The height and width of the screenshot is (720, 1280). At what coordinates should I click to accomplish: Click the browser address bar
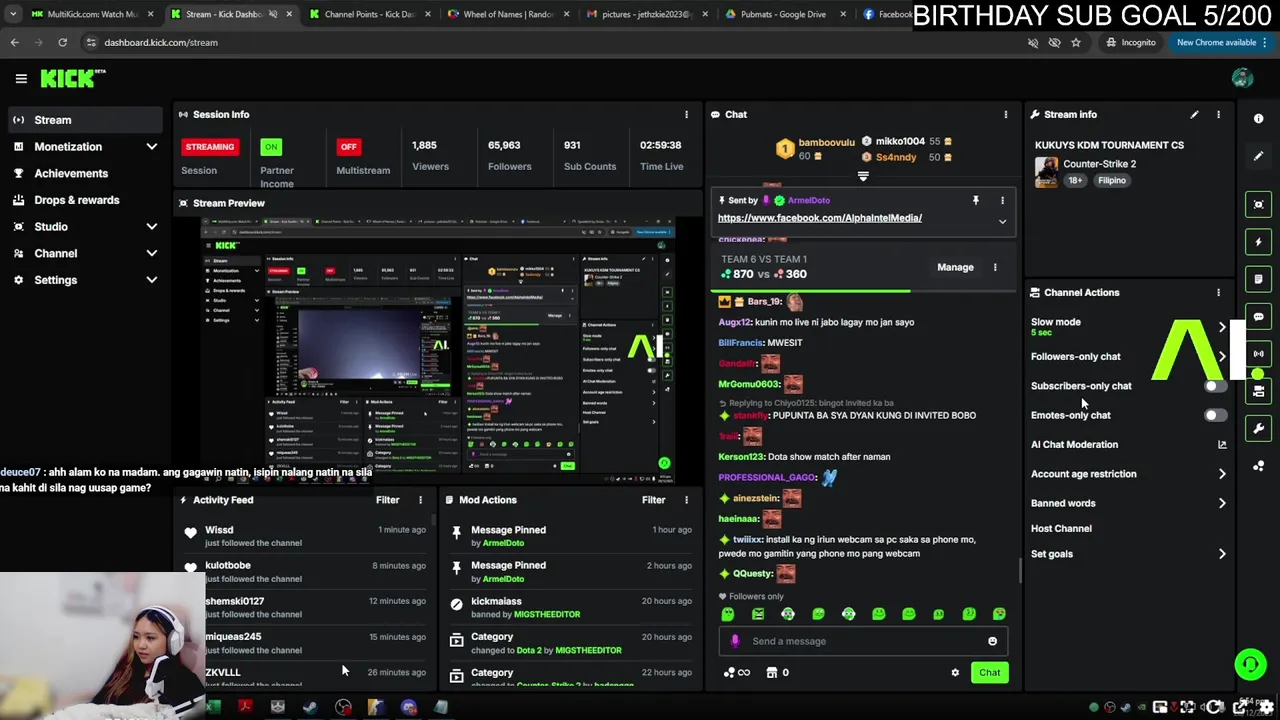click(x=550, y=42)
